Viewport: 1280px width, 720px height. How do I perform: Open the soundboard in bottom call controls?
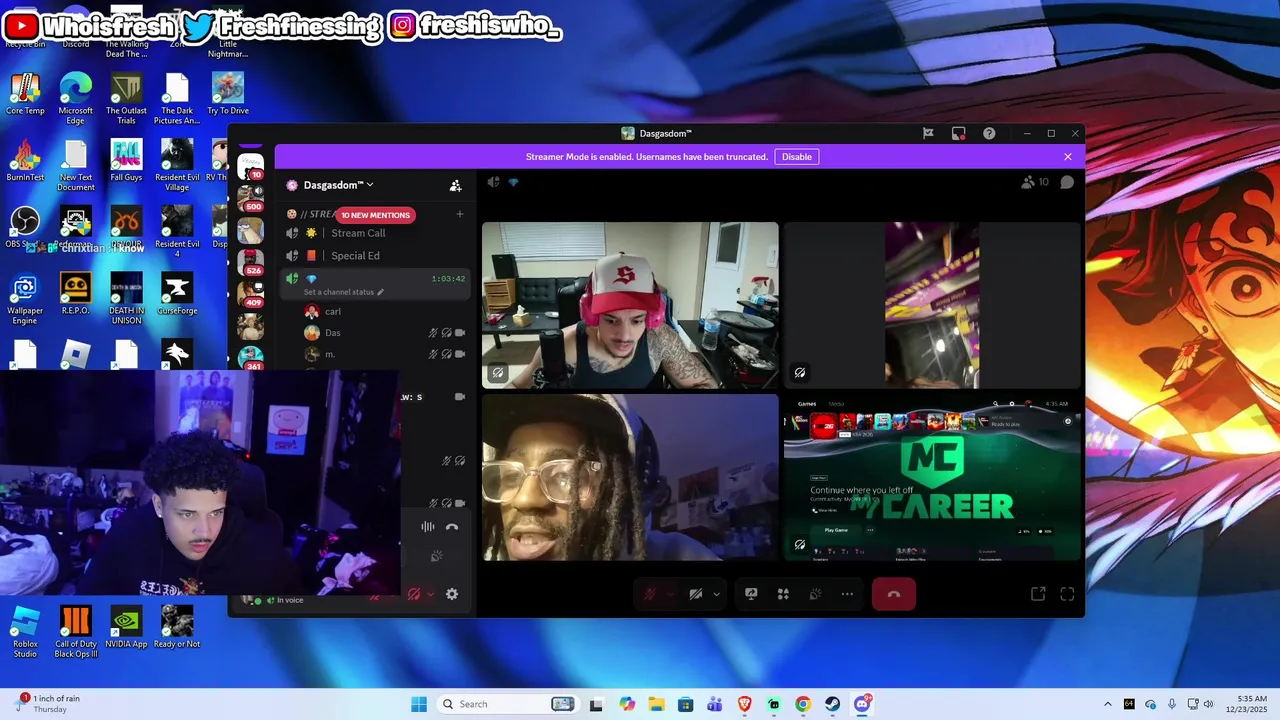pyautogui.click(x=815, y=594)
